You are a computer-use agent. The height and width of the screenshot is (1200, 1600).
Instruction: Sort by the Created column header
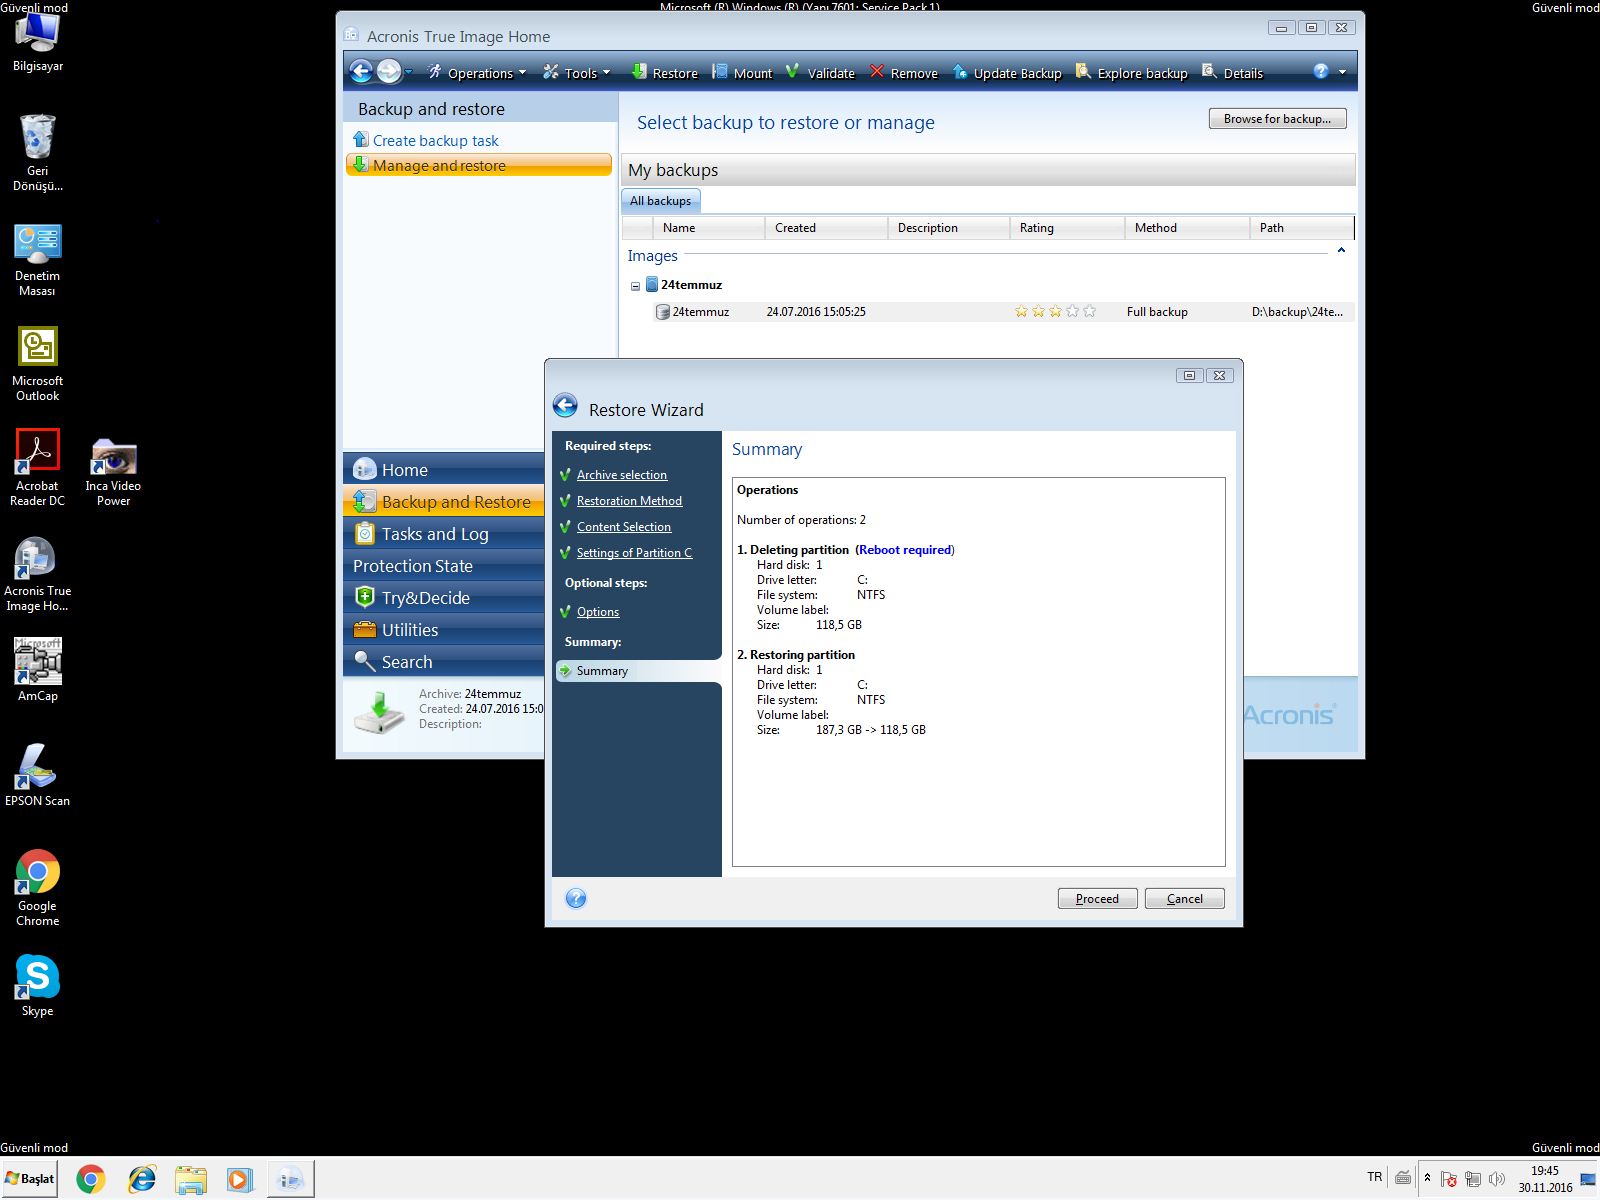pyautogui.click(x=826, y=228)
